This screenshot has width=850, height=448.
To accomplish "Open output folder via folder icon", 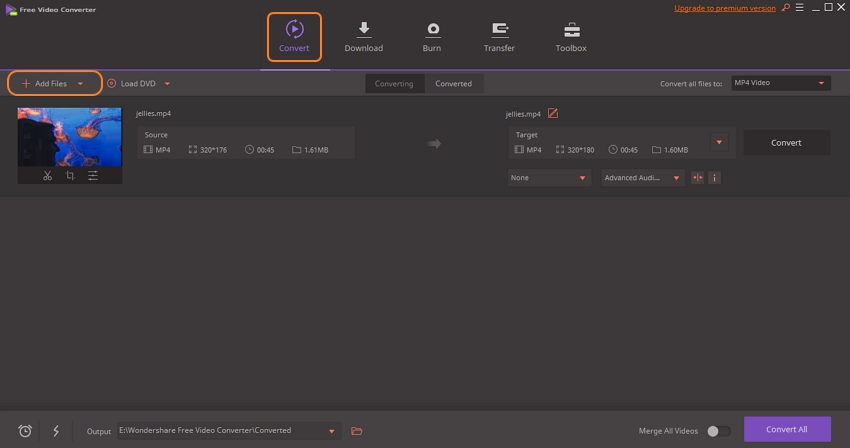I will click(x=357, y=431).
